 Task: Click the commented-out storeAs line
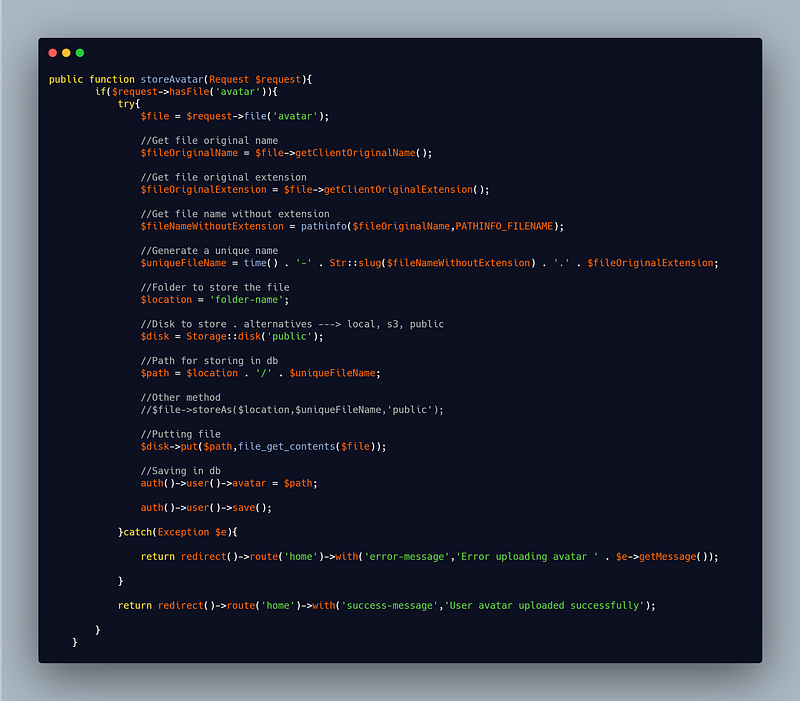click(292, 410)
